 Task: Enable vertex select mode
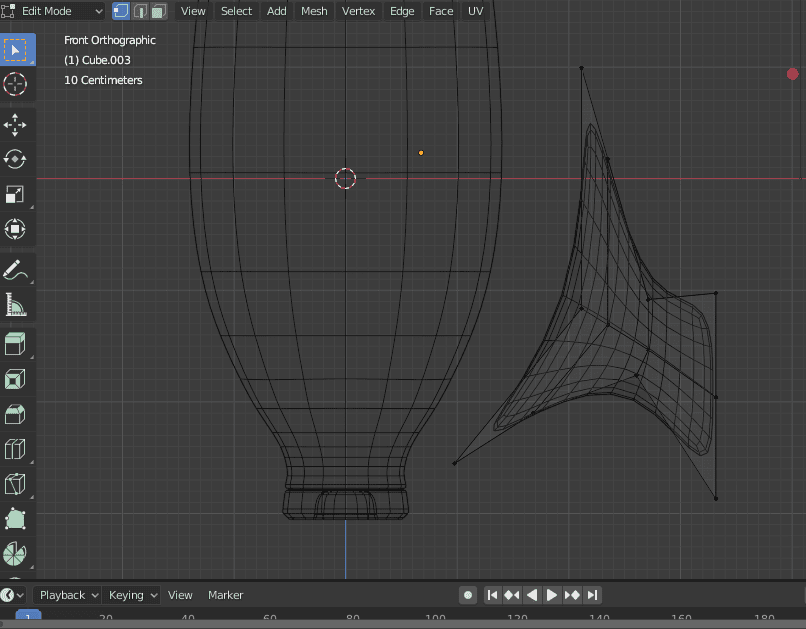pos(123,11)
